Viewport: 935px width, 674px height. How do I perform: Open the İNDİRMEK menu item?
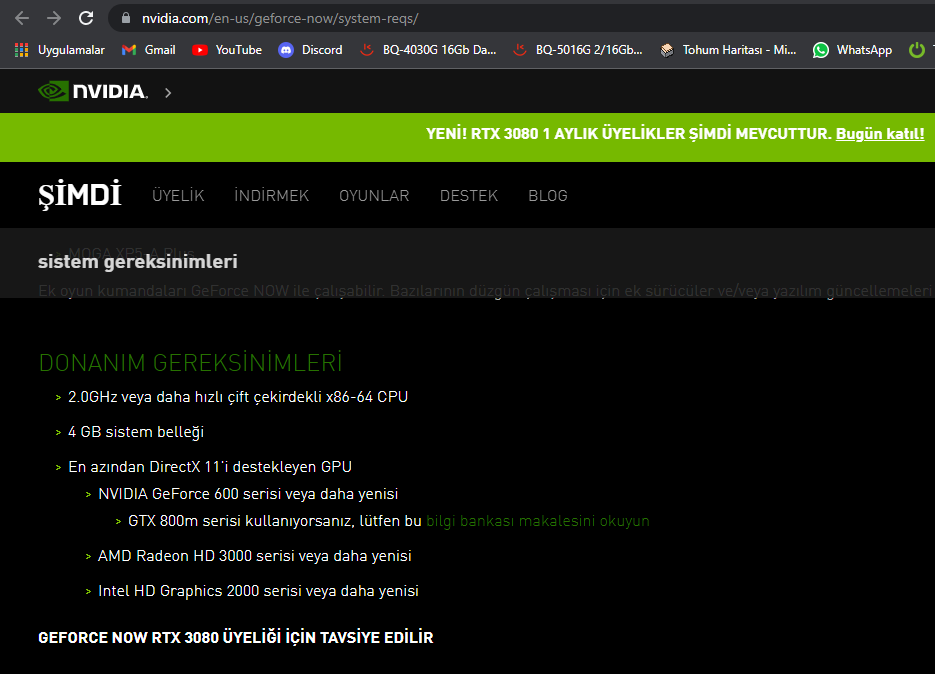click(x=271, y=196)
